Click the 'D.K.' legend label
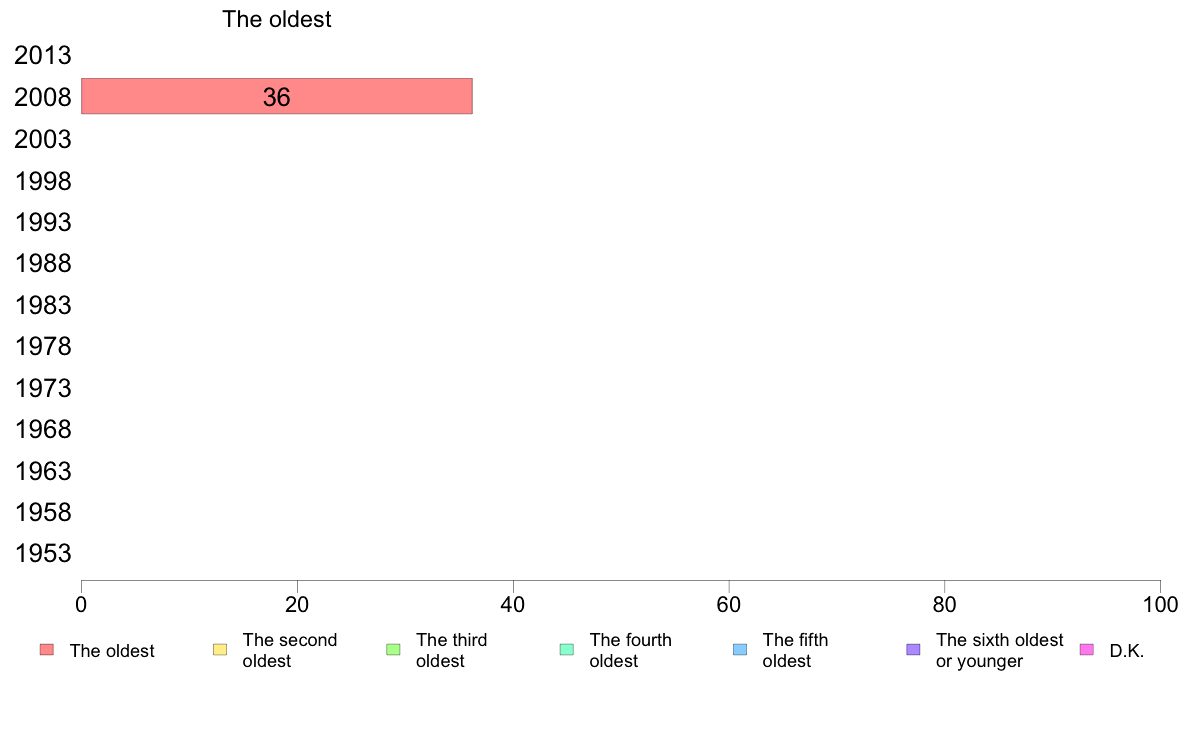Image resolution: width=1188 pixels, height=736 pixels. coord(1127,651)
